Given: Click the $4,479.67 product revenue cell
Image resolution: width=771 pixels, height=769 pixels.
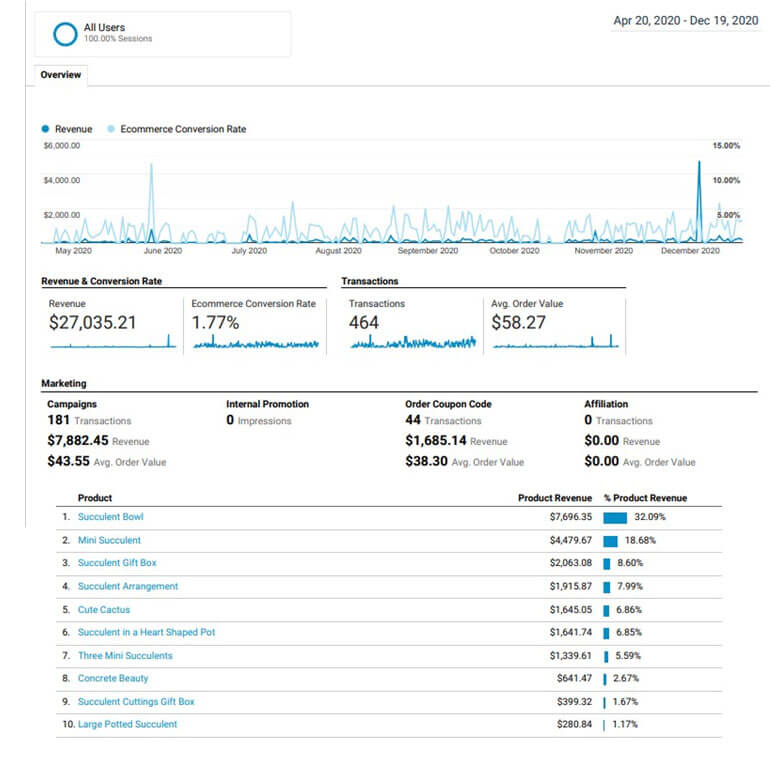Looking at the screenshot, I should tap(571, 540).
